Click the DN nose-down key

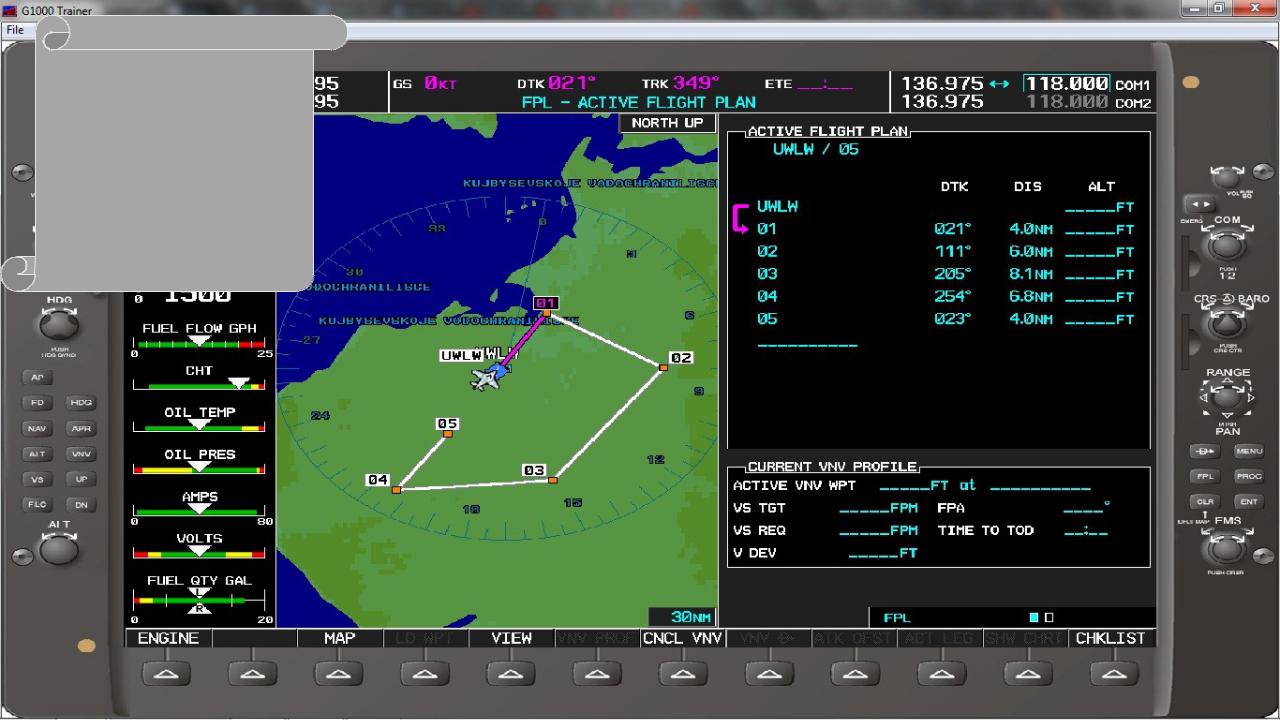pos(80,504)
